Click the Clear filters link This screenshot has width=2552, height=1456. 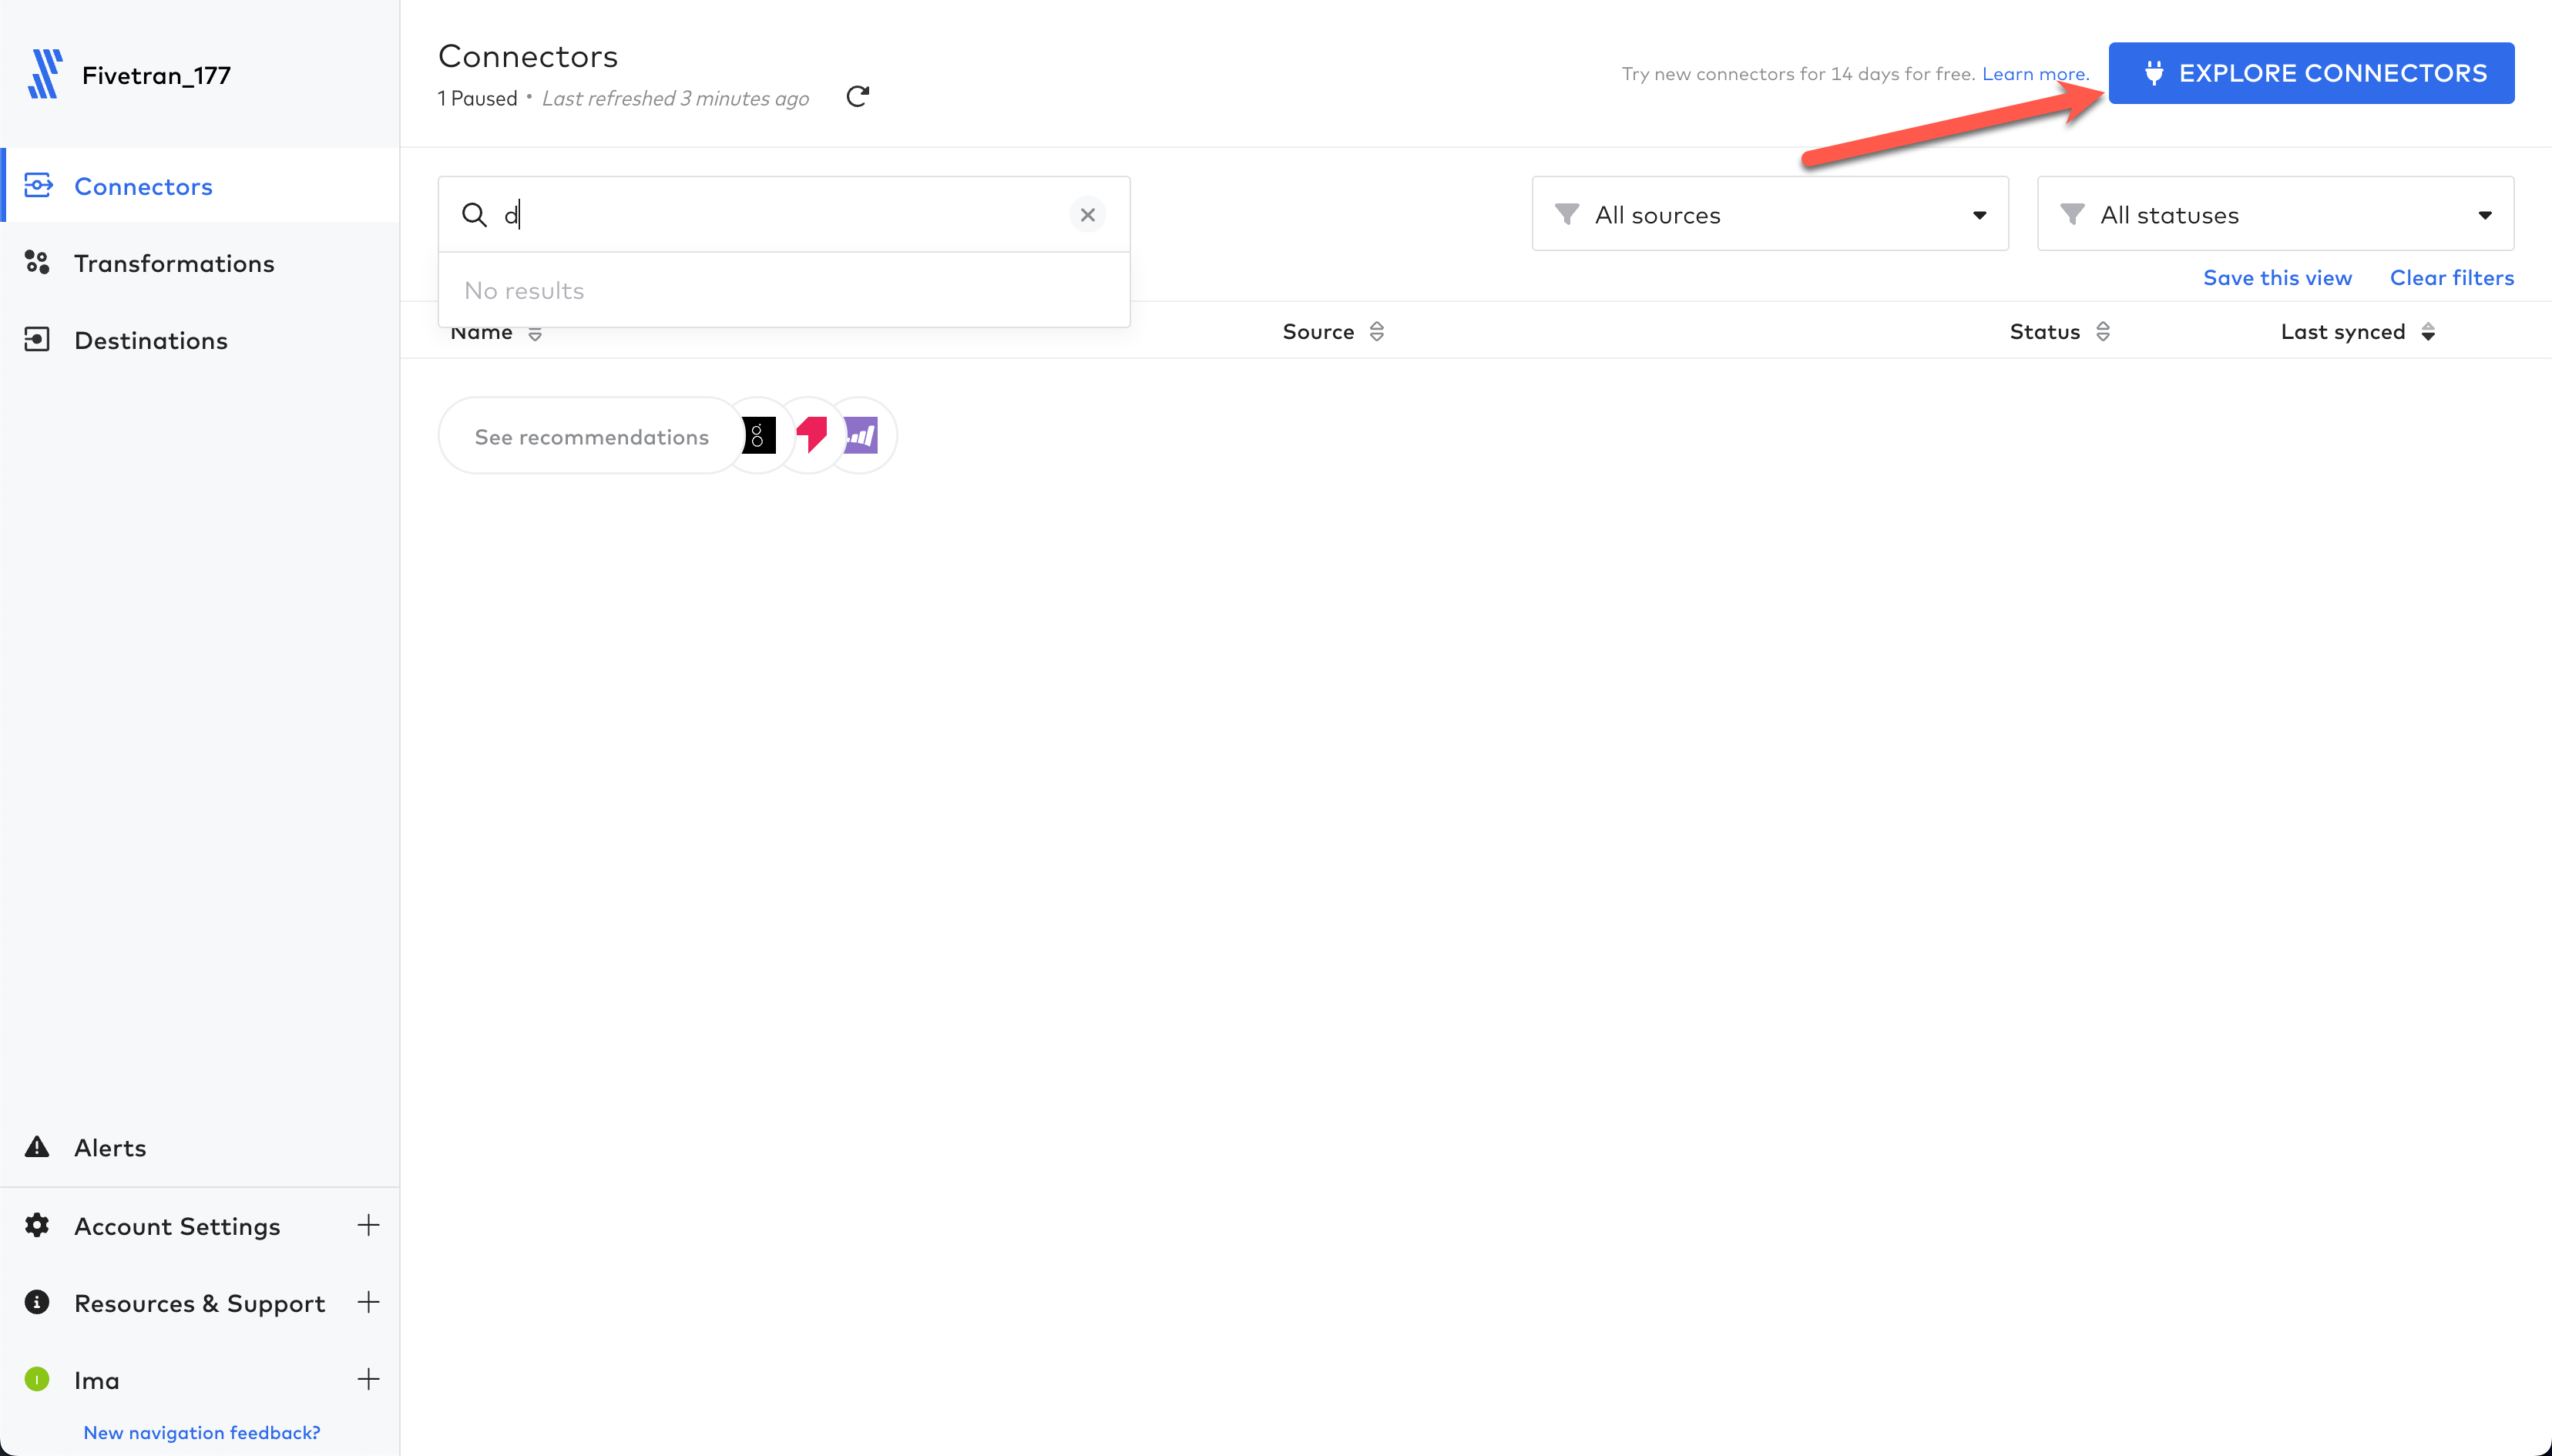2451,278
